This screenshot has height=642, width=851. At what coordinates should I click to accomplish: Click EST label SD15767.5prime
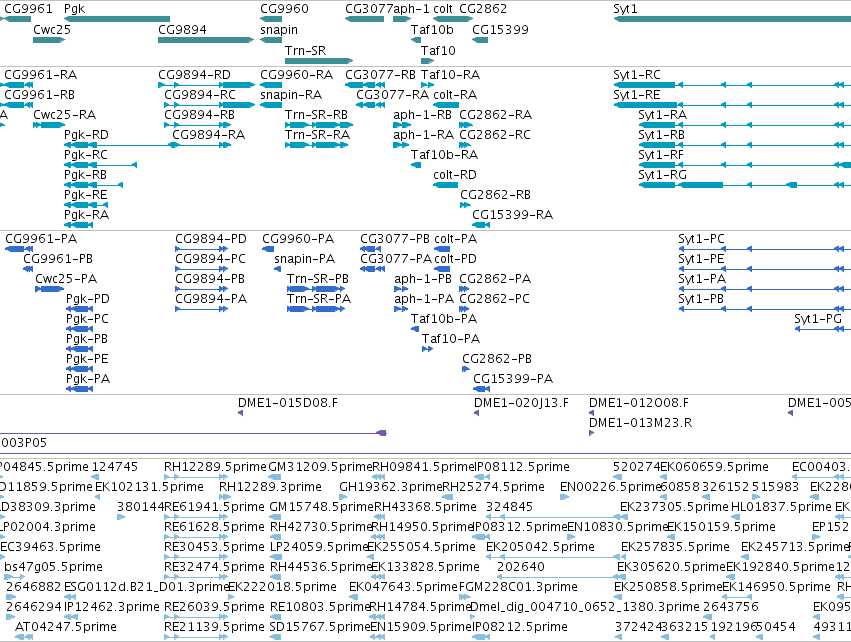click(x=320, y=627)
